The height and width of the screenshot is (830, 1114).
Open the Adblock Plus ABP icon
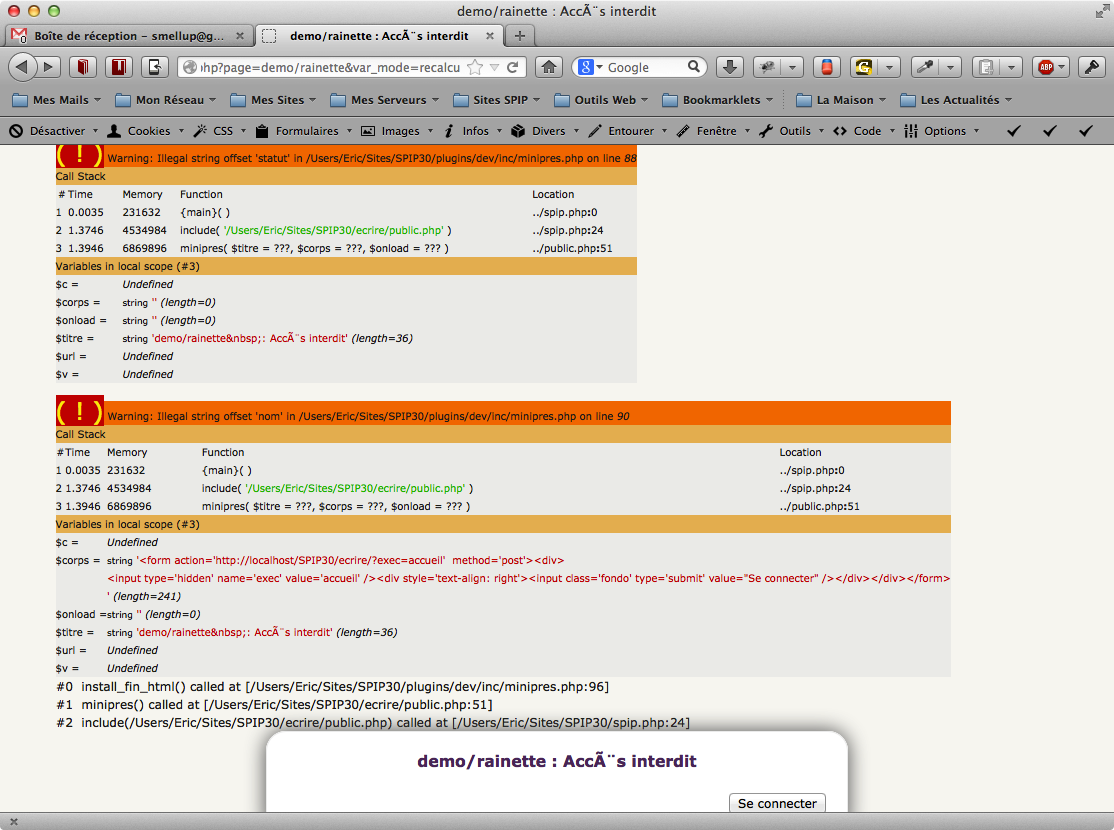pos(1046,67)
